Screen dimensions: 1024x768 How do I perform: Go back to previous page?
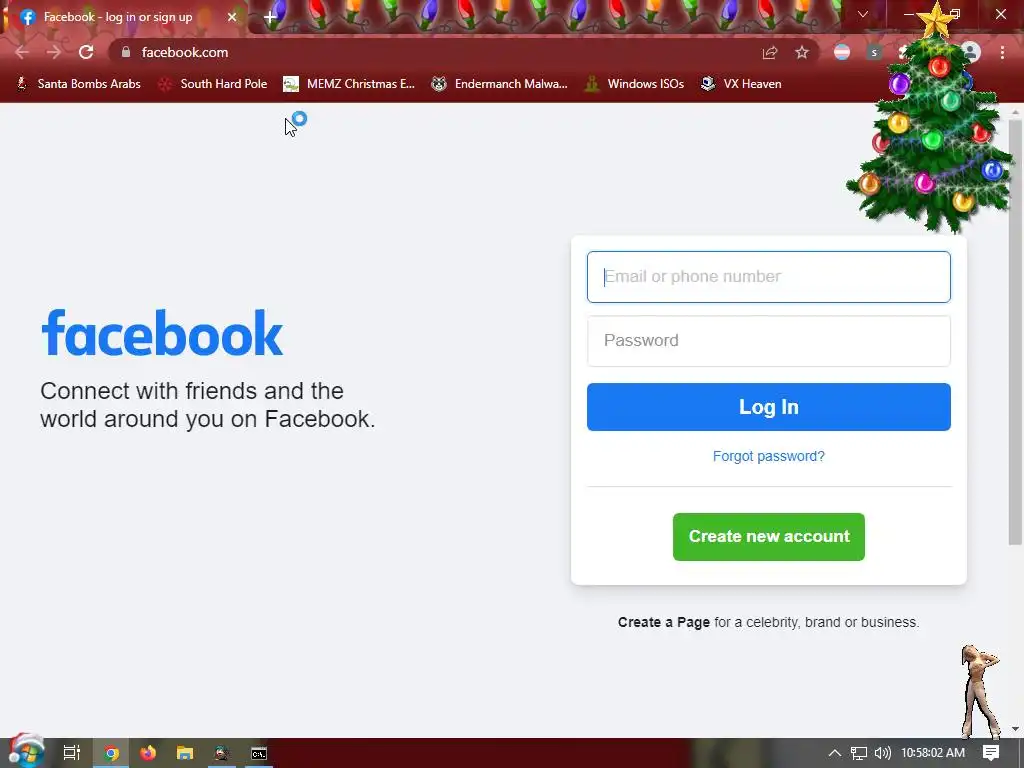(22, 52)
